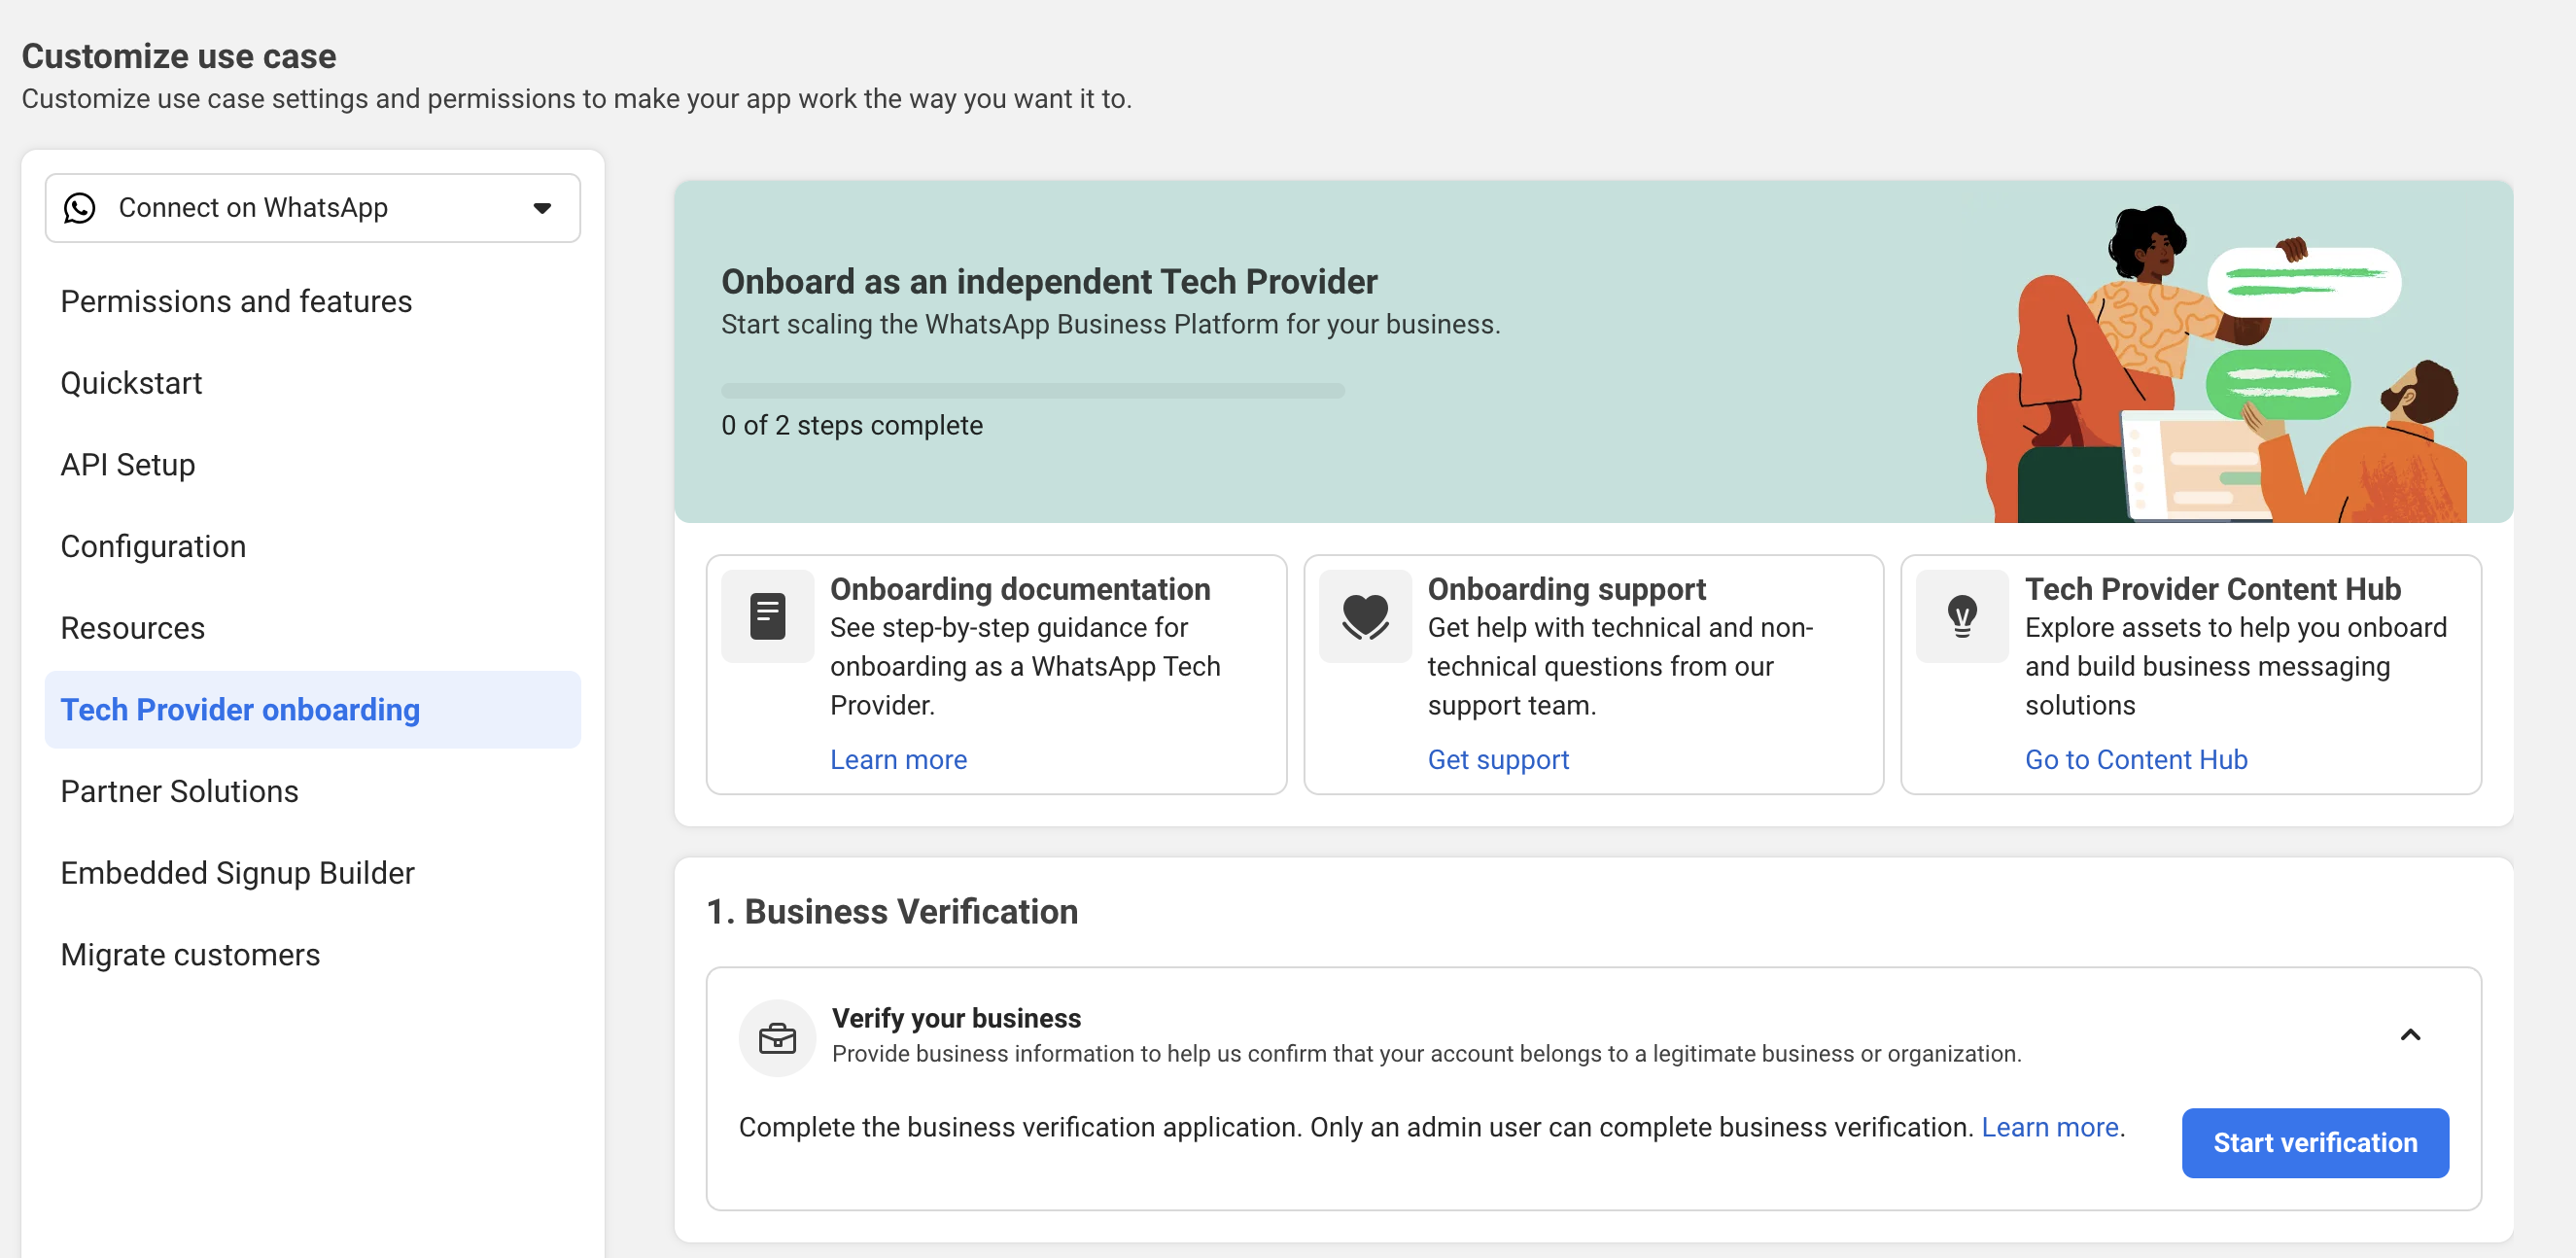The width and height of the screenshot is (2576, 1258).
Task: Click the WhatsApp logo icon in dropdown
Action: (x=80, y=208)
